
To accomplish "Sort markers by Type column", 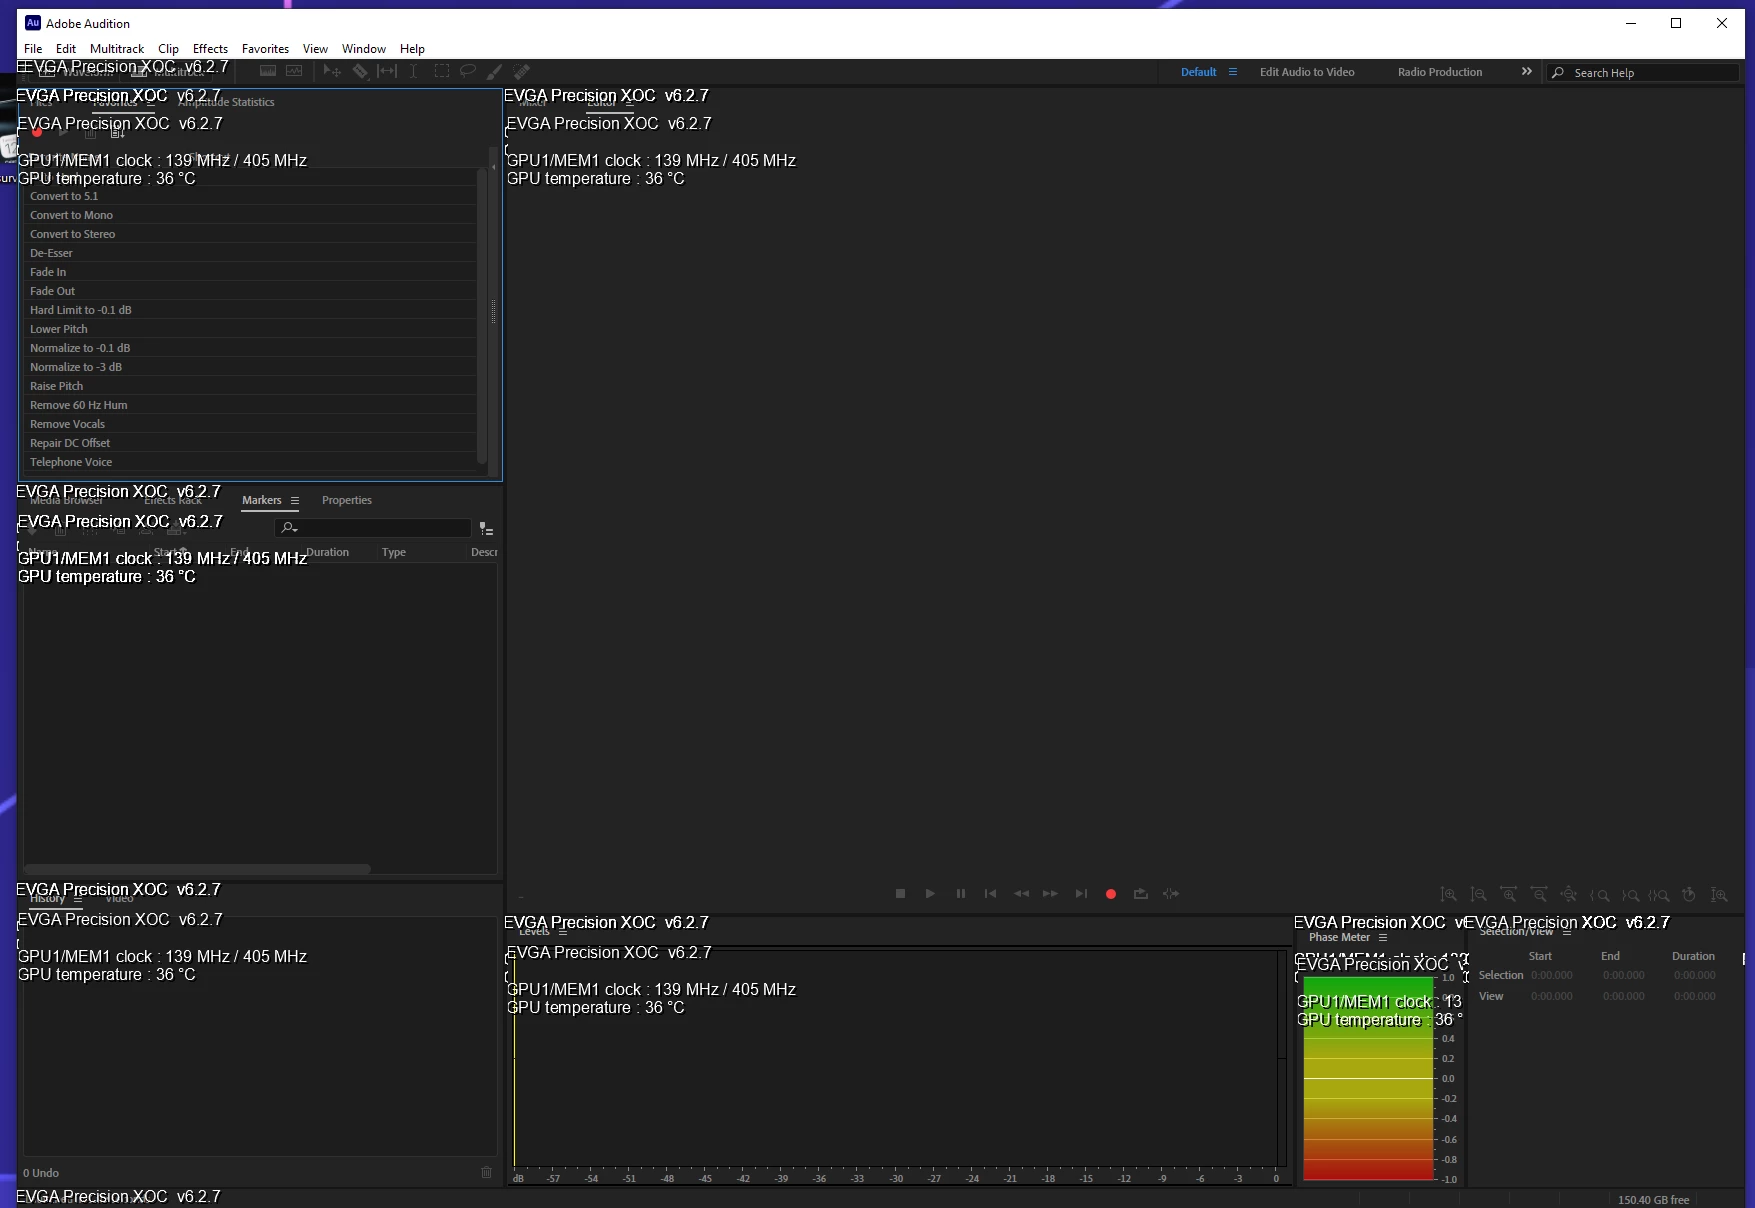I will [x=394, y=552].
